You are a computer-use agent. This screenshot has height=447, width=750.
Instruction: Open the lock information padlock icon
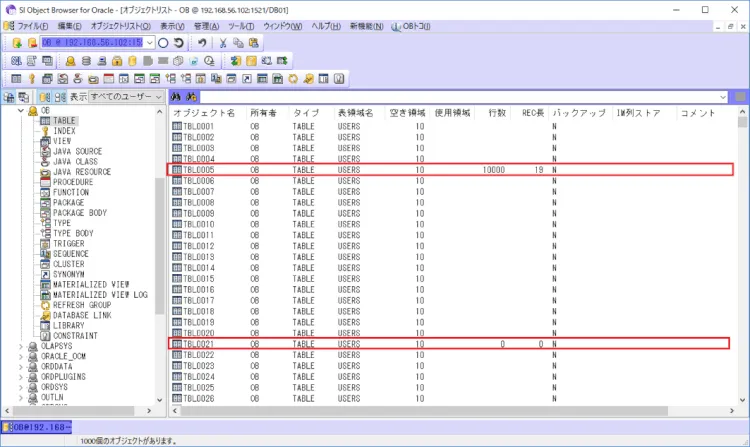pyautogui.click(x=117, y=61)
